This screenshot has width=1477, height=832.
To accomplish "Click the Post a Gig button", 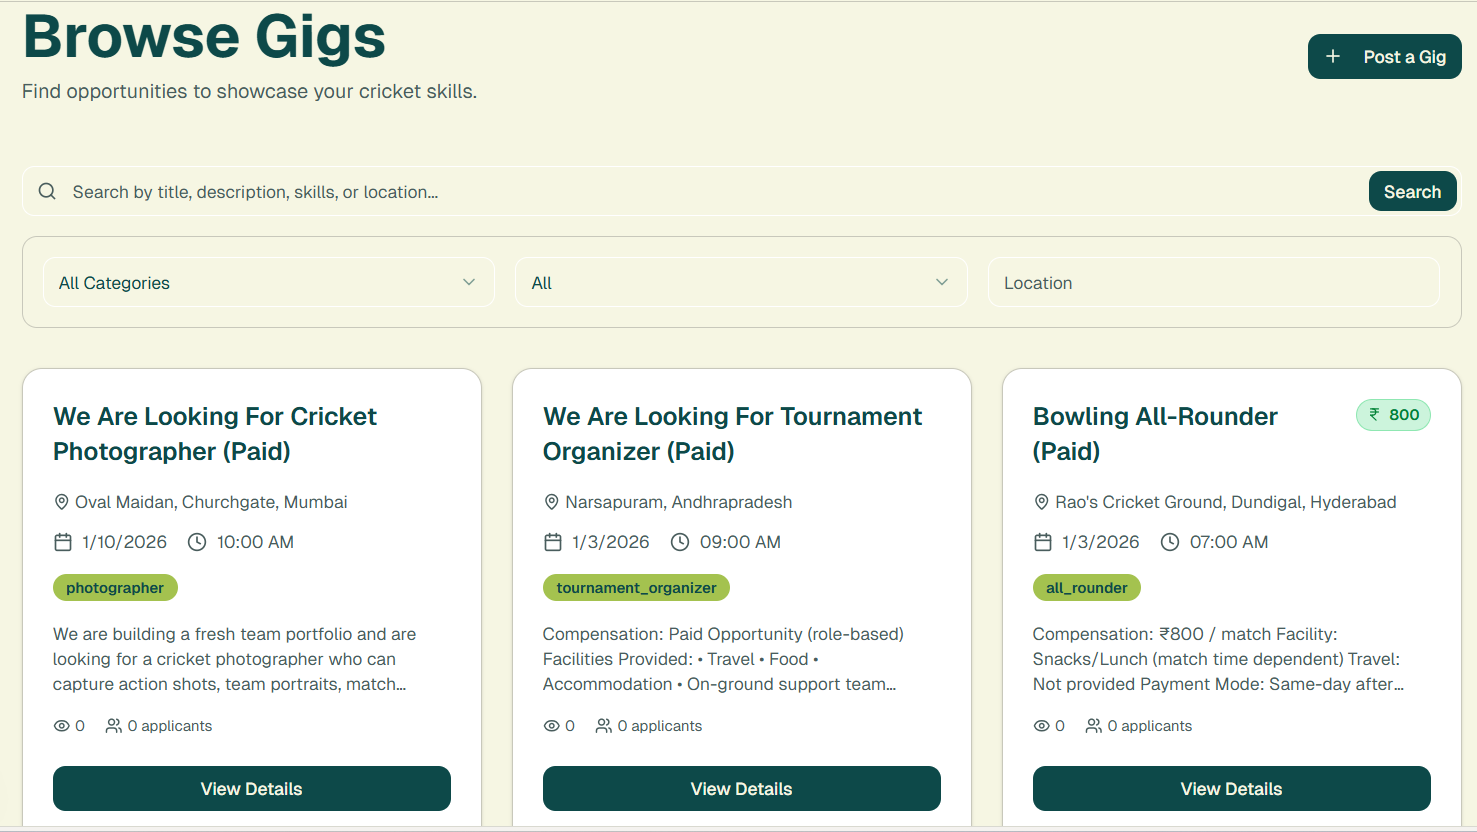I will [1384, 56].
